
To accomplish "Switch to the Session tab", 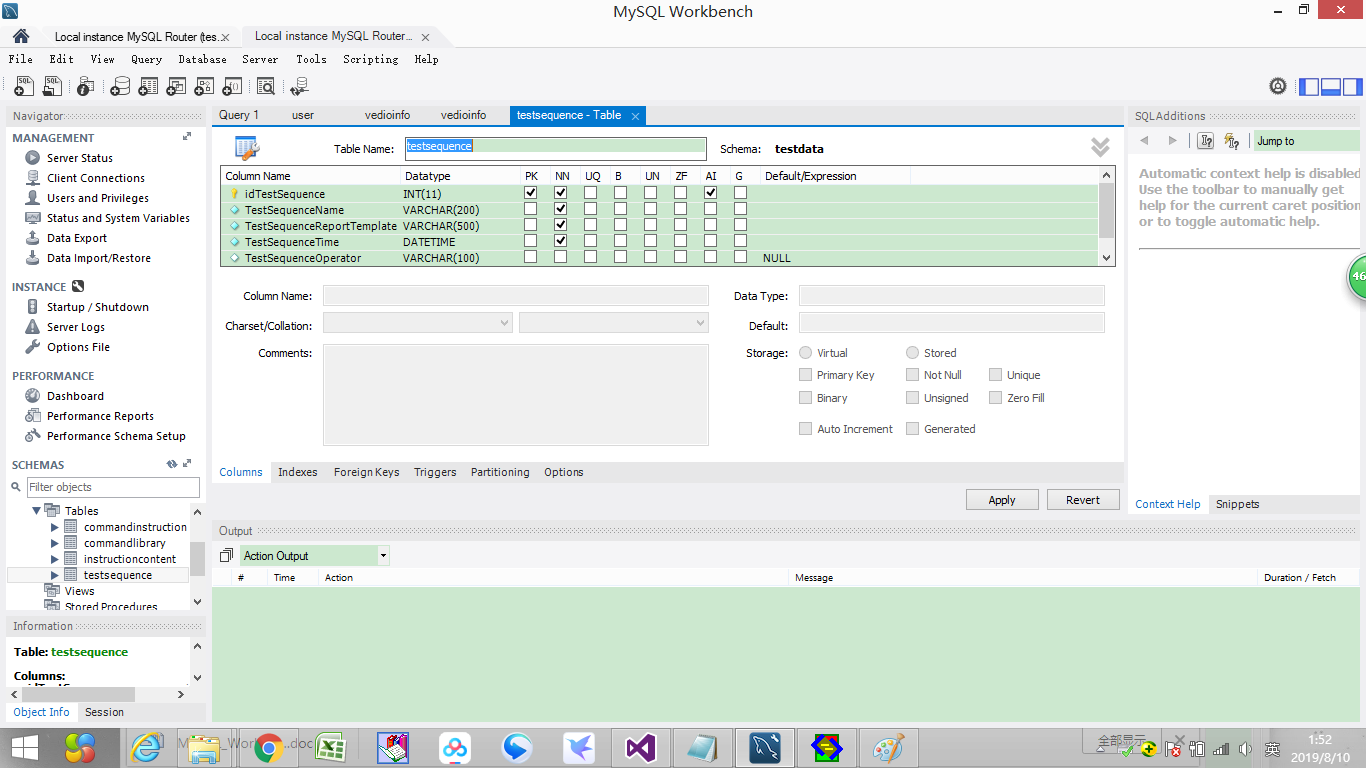I will [x=104, y=712].
